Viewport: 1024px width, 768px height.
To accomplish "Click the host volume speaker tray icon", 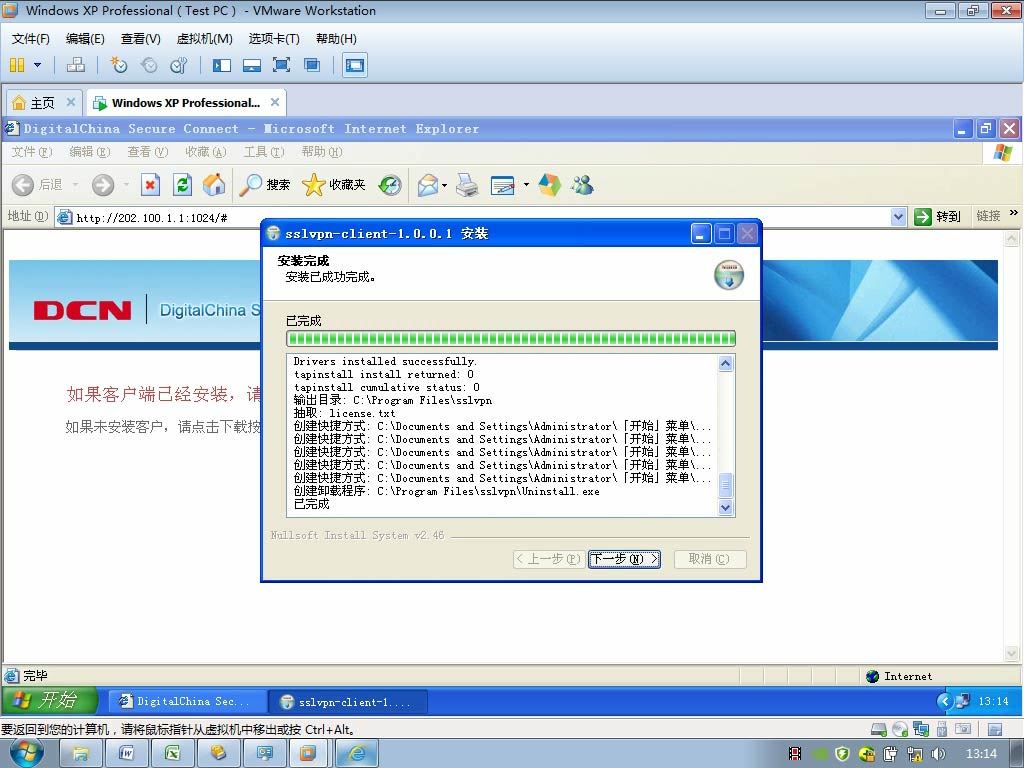I will tap(938, 754).
